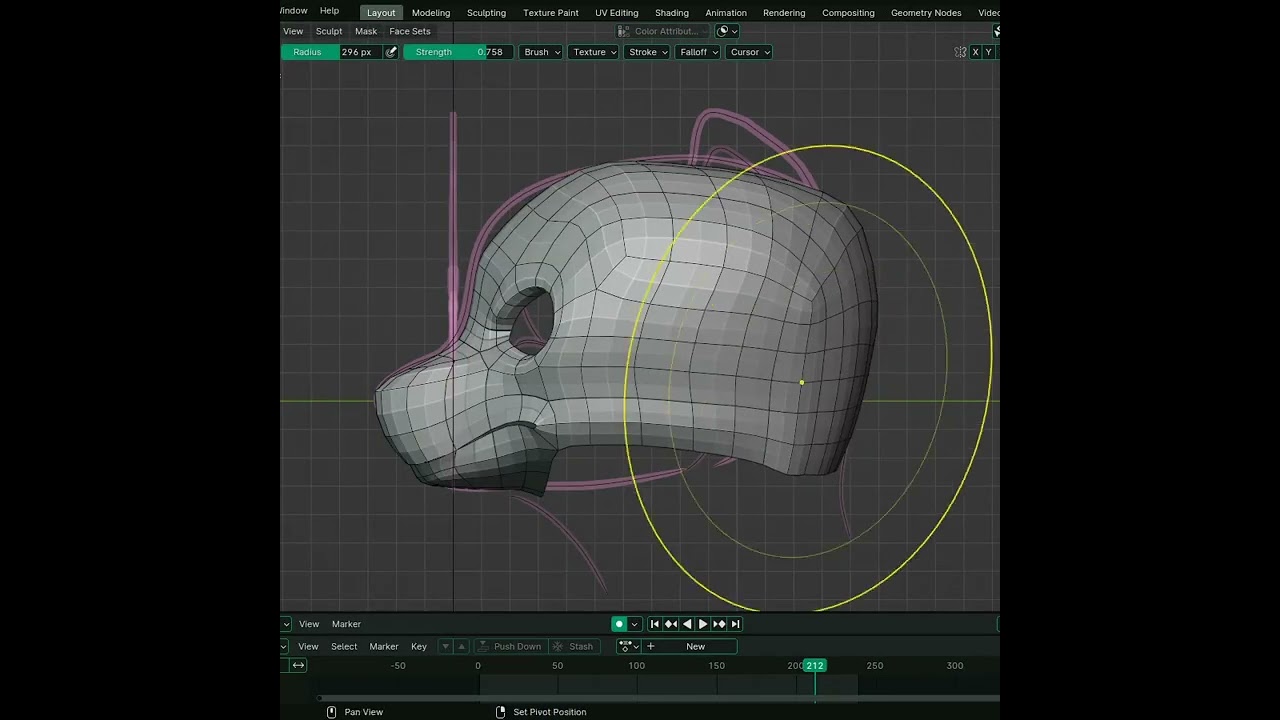The image size is (1280, 720).
Task: Click the Pan View mouse icon
Action: point(331,712)
